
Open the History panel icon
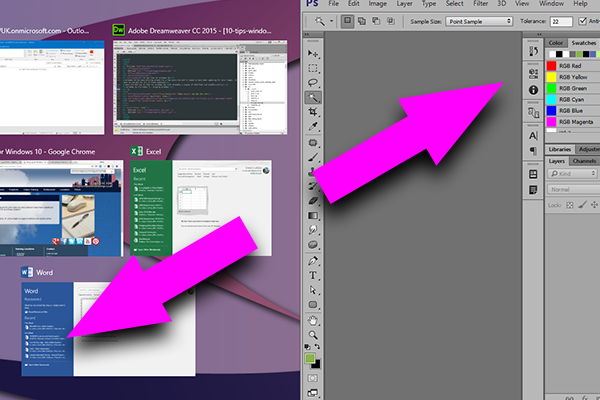click(533, 51)
